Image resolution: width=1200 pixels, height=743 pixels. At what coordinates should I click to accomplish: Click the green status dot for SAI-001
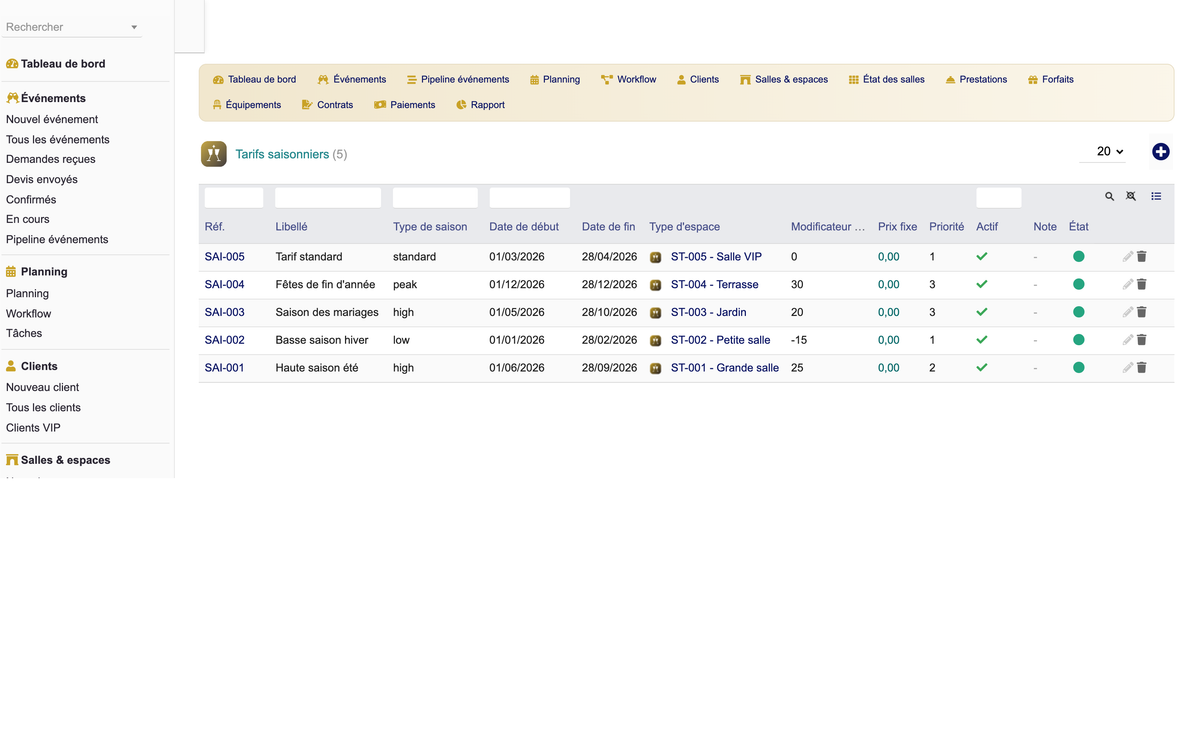pos(1078,368)
